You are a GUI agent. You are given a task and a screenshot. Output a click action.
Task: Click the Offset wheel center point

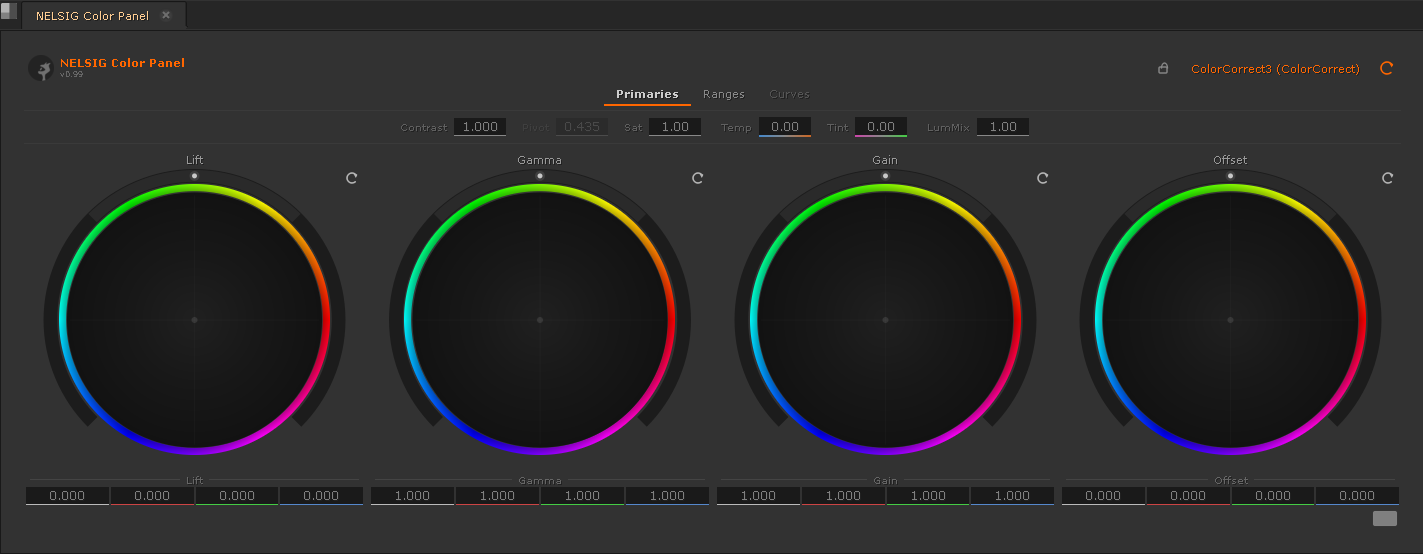(x=1230, y=320)
